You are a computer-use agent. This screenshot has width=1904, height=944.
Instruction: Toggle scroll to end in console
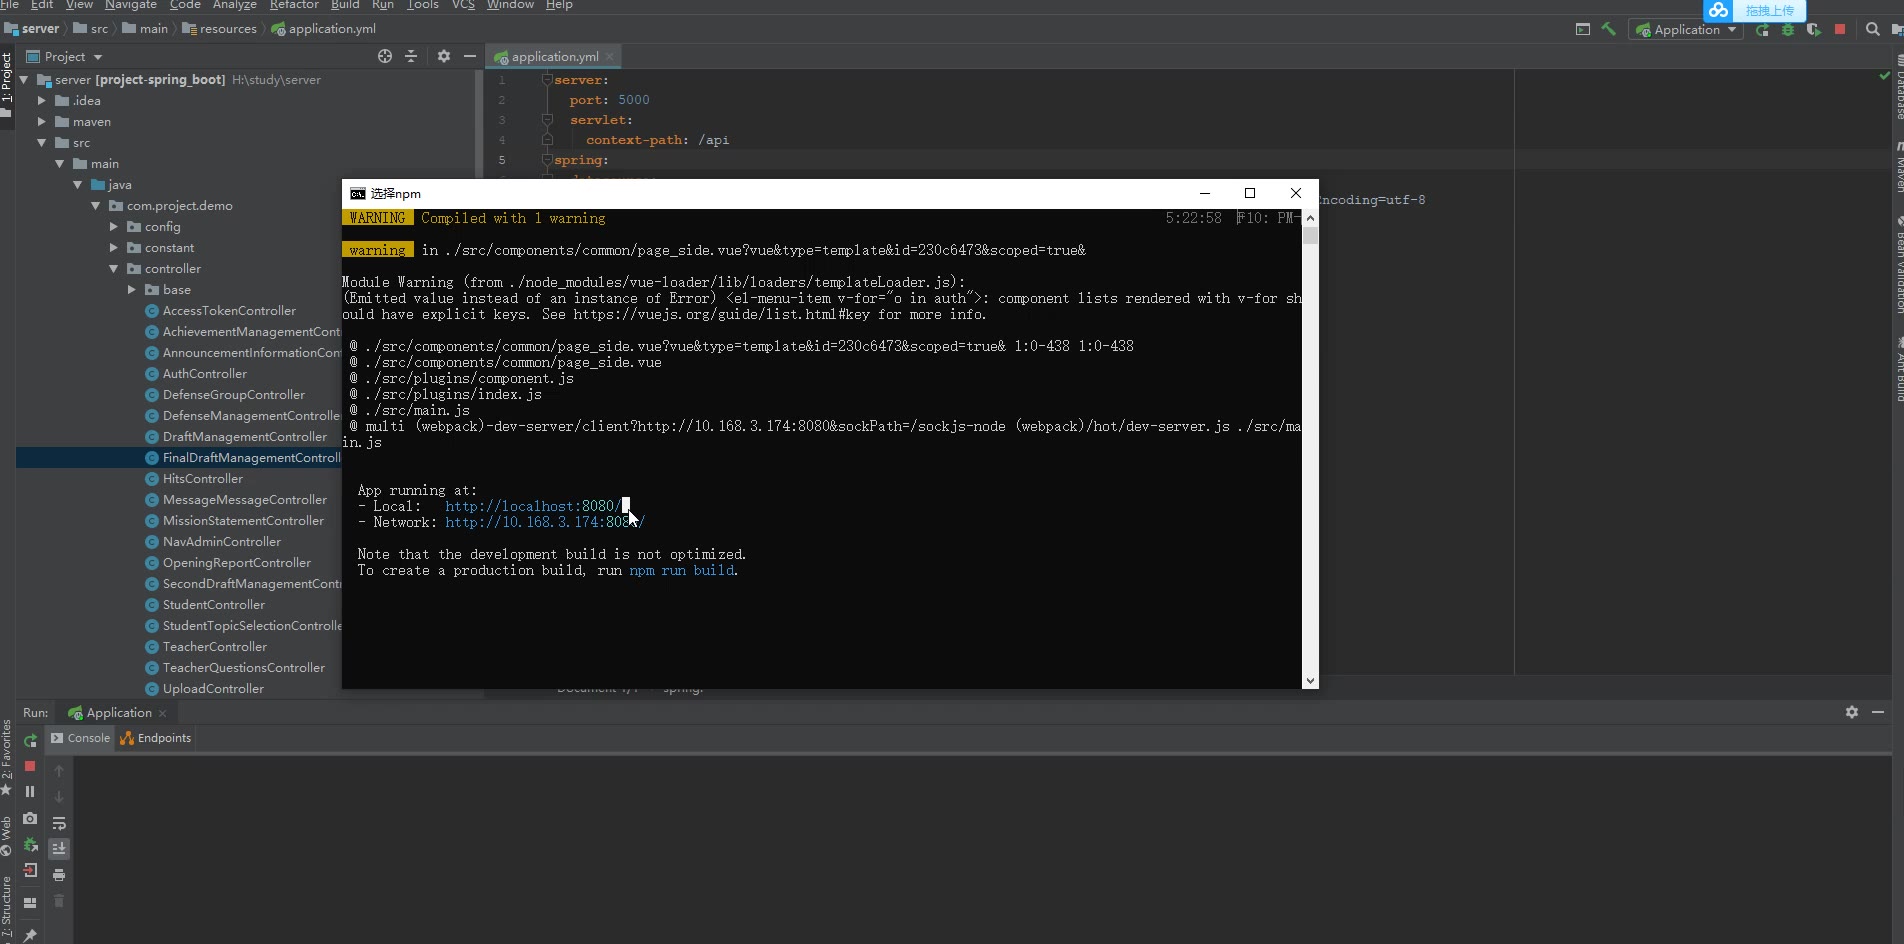[x=59, y=848]
